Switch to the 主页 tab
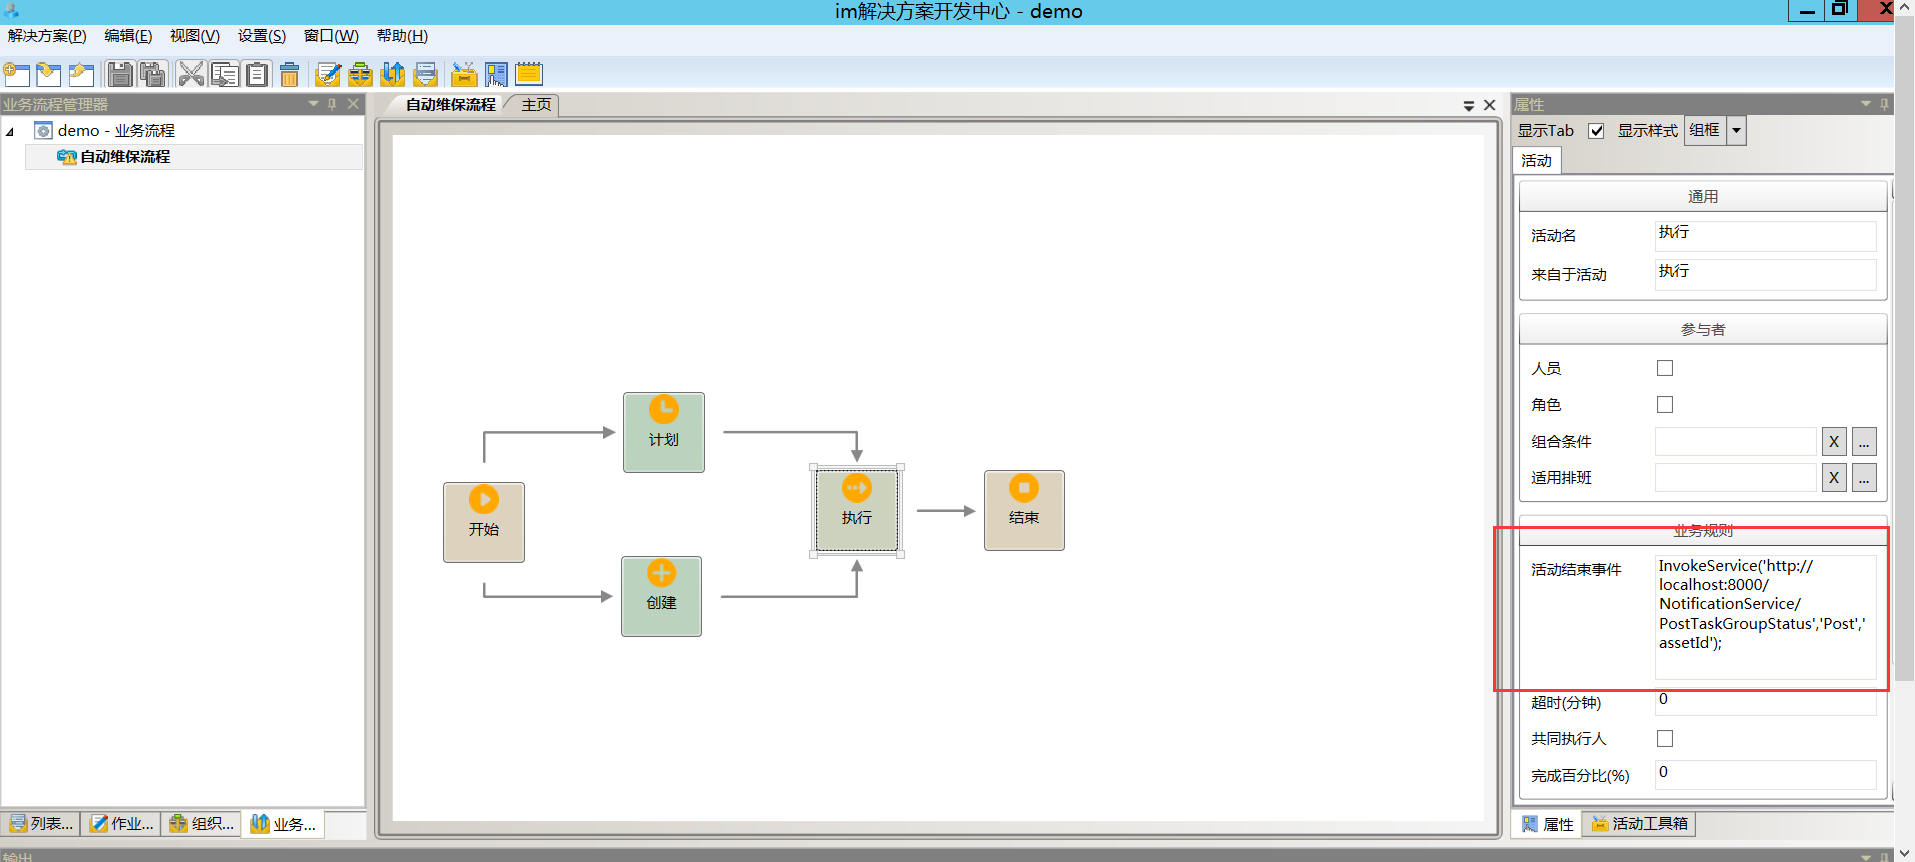This screenshot has height=862, width=1915. pos(536,105)
